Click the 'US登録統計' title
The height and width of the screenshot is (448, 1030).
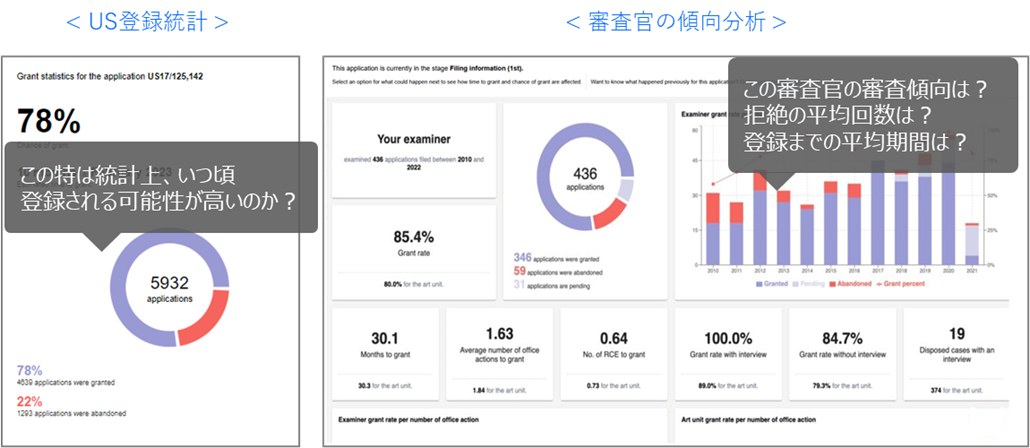click(x=148, y=22)
